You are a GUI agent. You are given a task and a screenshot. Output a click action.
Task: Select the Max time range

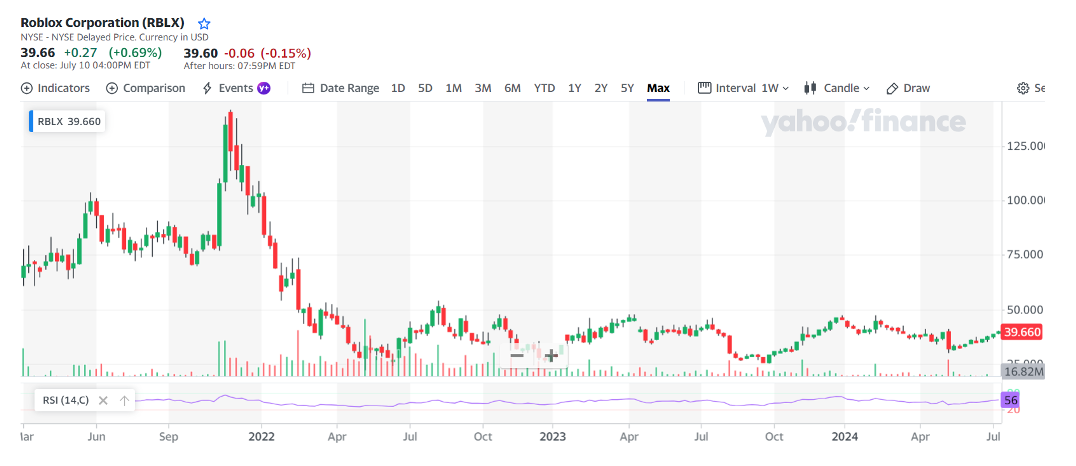pos(658,88)
